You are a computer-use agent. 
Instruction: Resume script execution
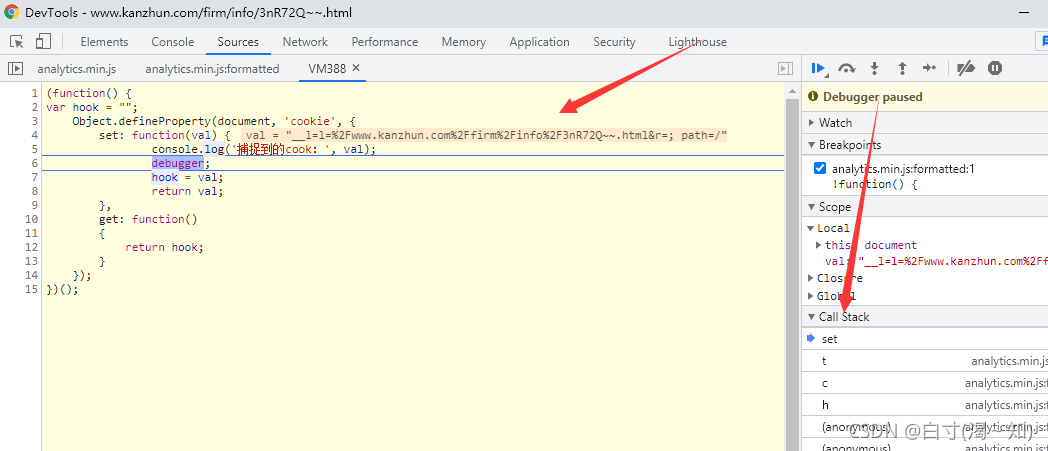point(819,68)
